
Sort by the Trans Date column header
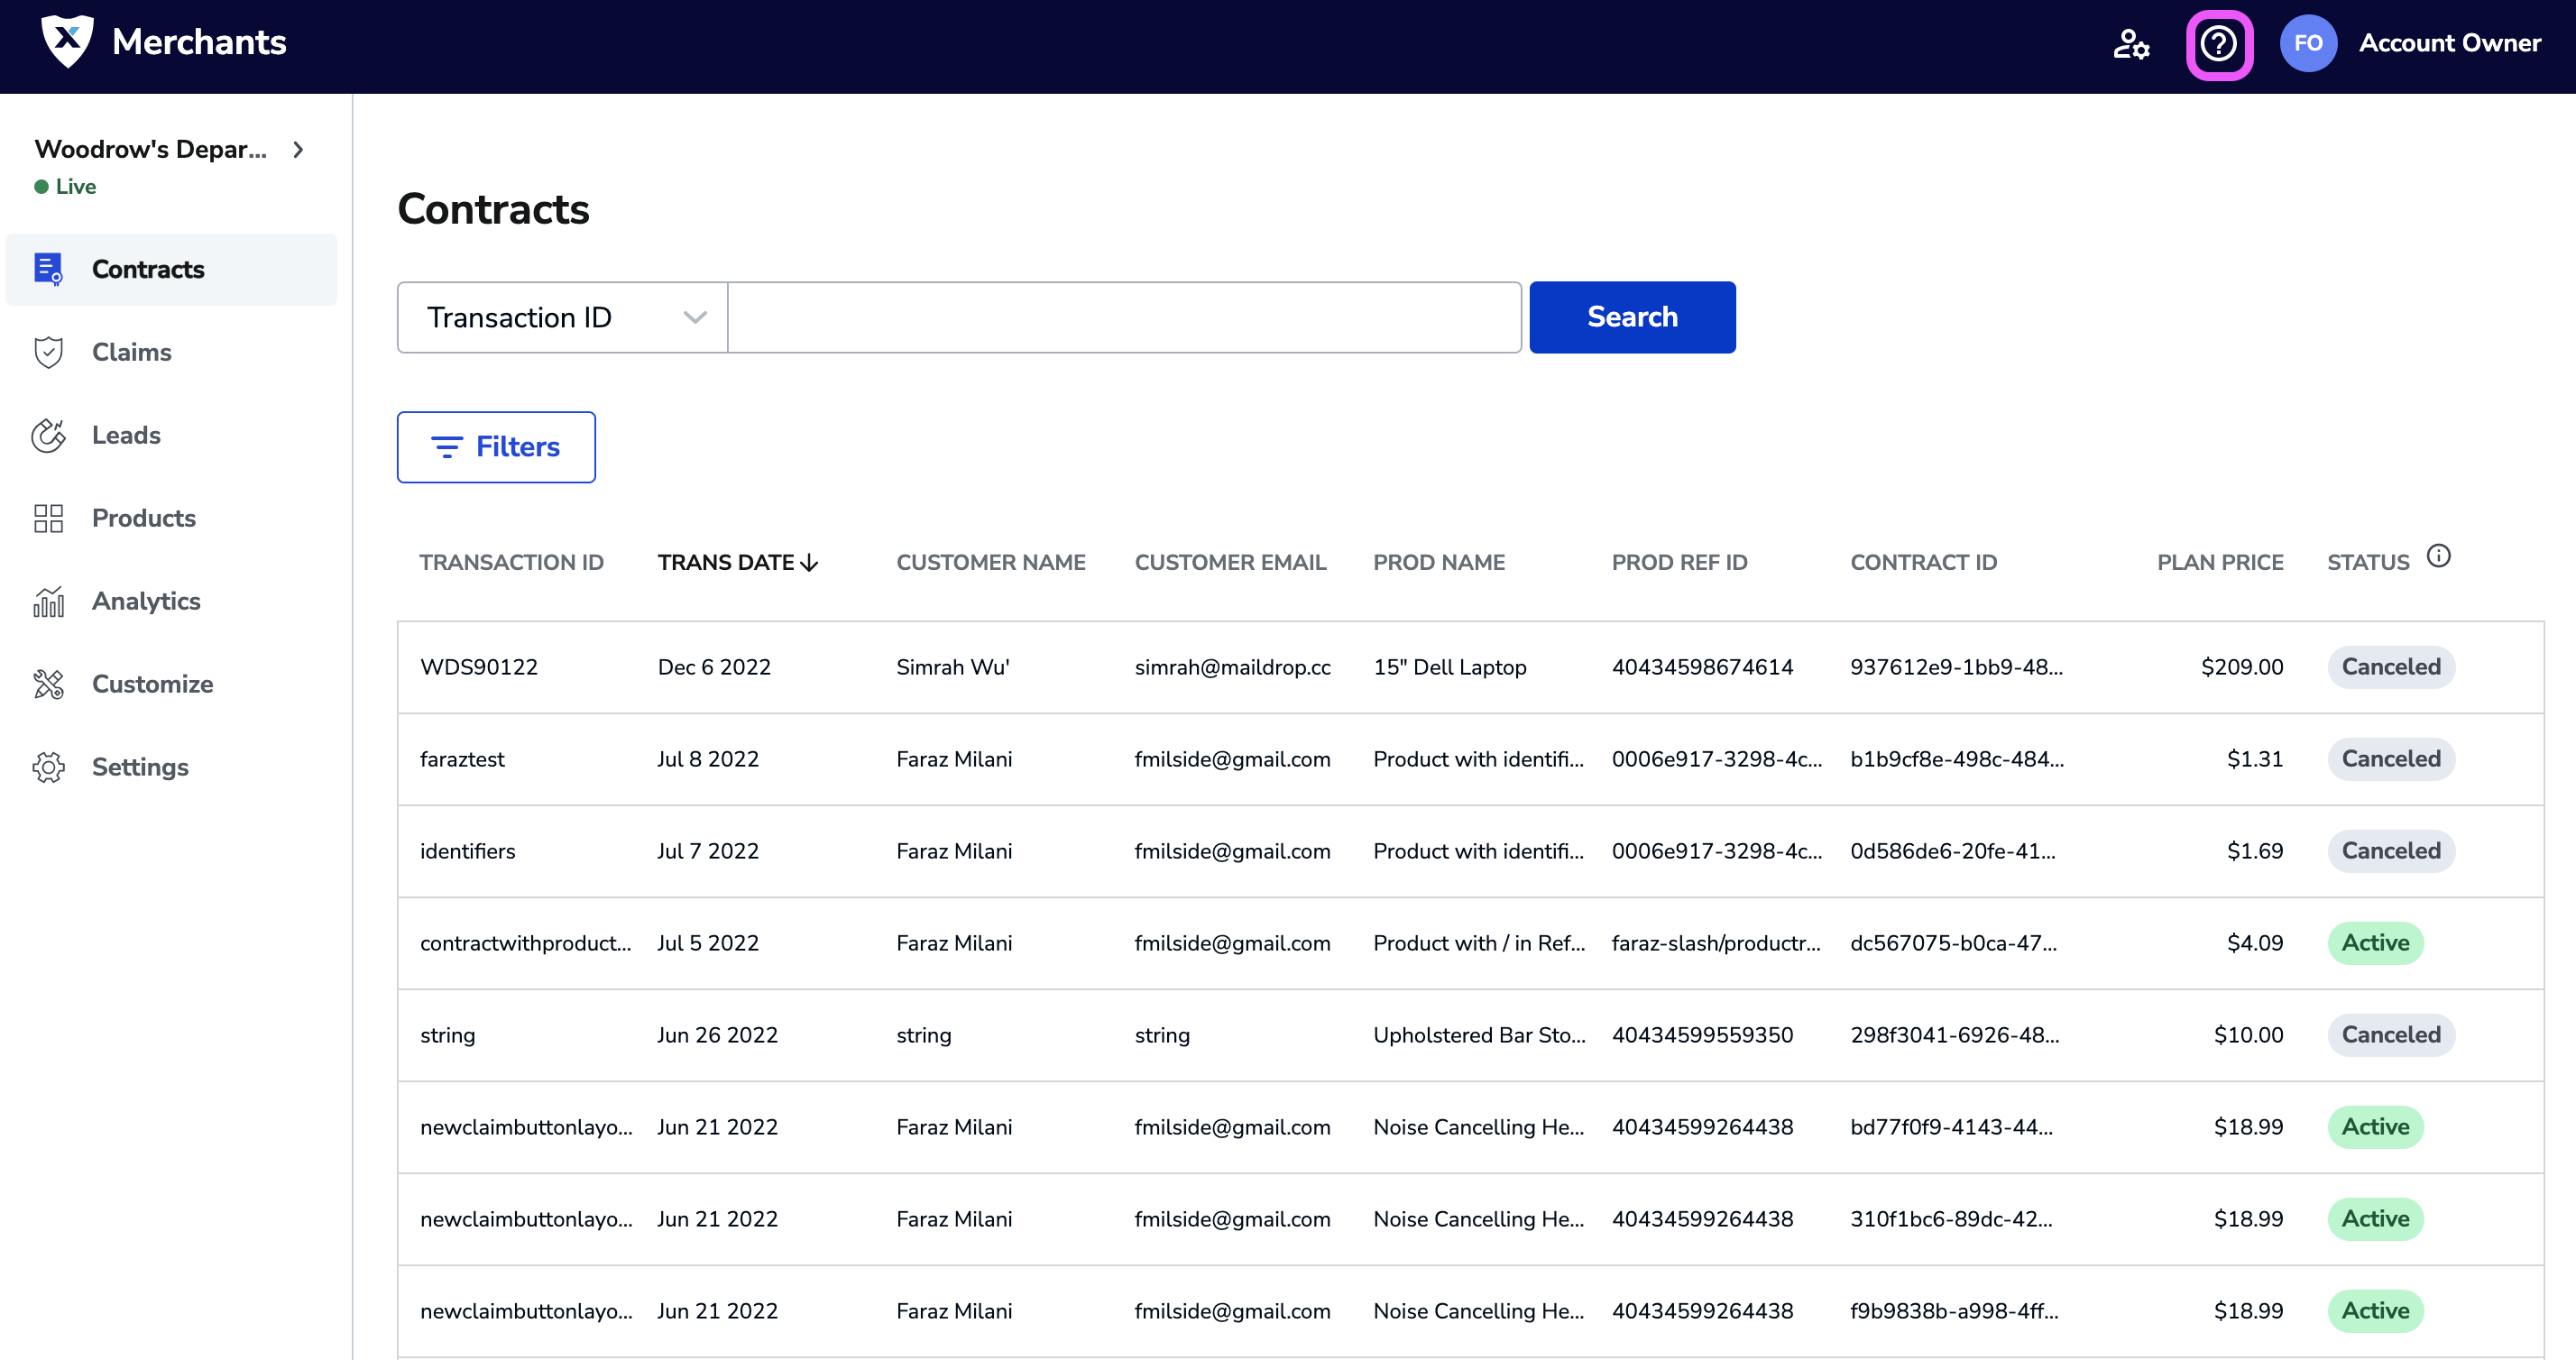737,562
